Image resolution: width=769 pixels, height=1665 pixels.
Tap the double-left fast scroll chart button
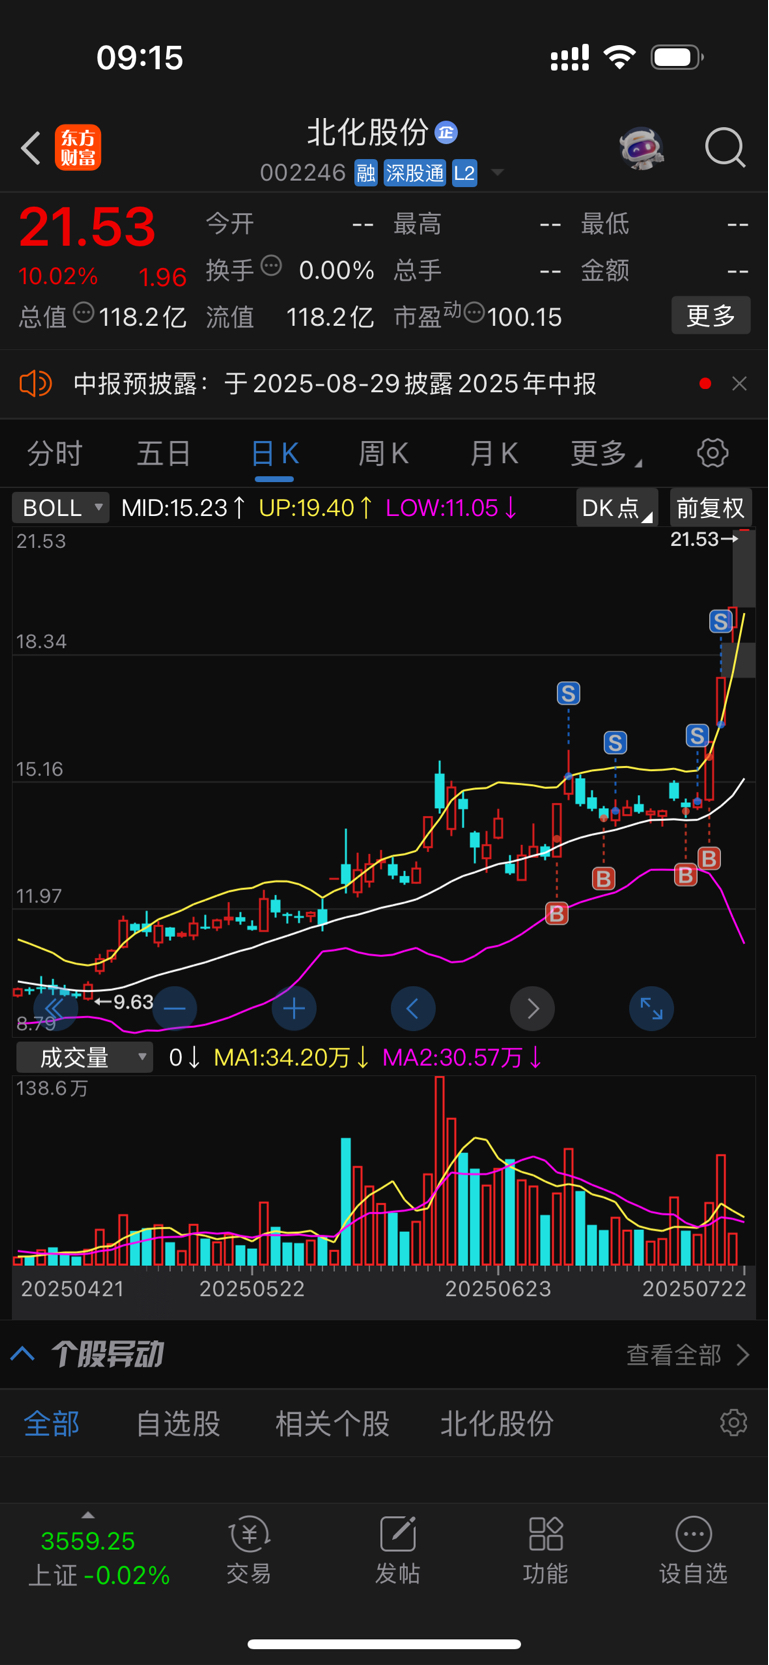(x=55, y=1009)
